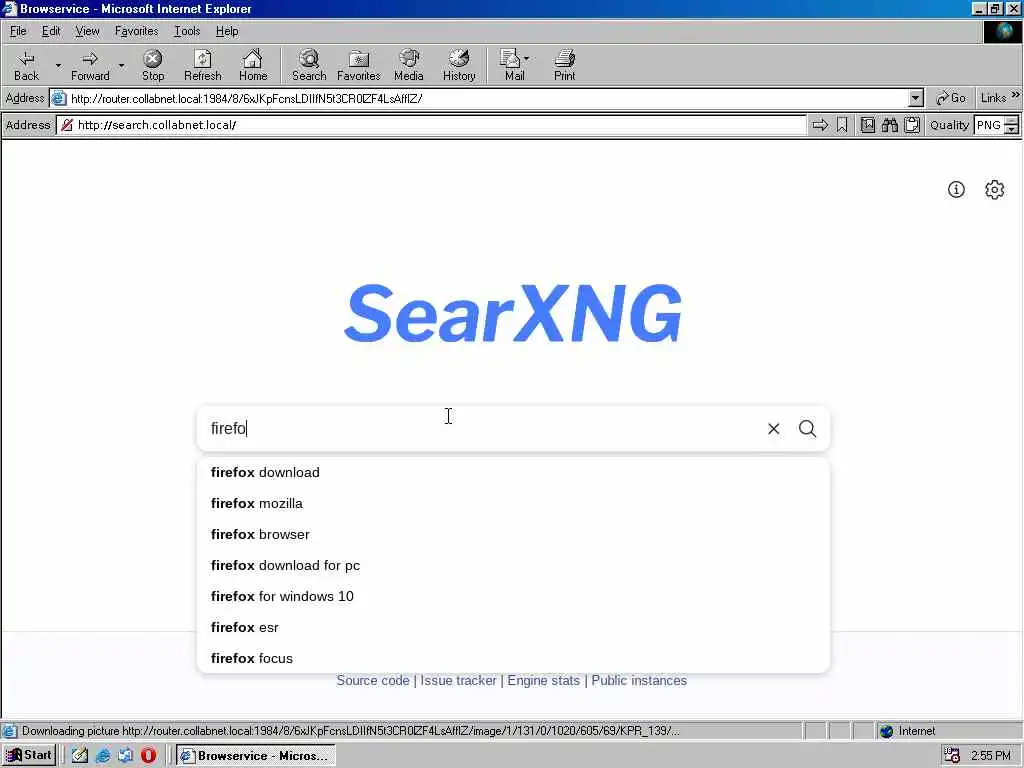Viewport: 1024px width, 768px height.
Task: Open the Source code link
Action: 373,680
